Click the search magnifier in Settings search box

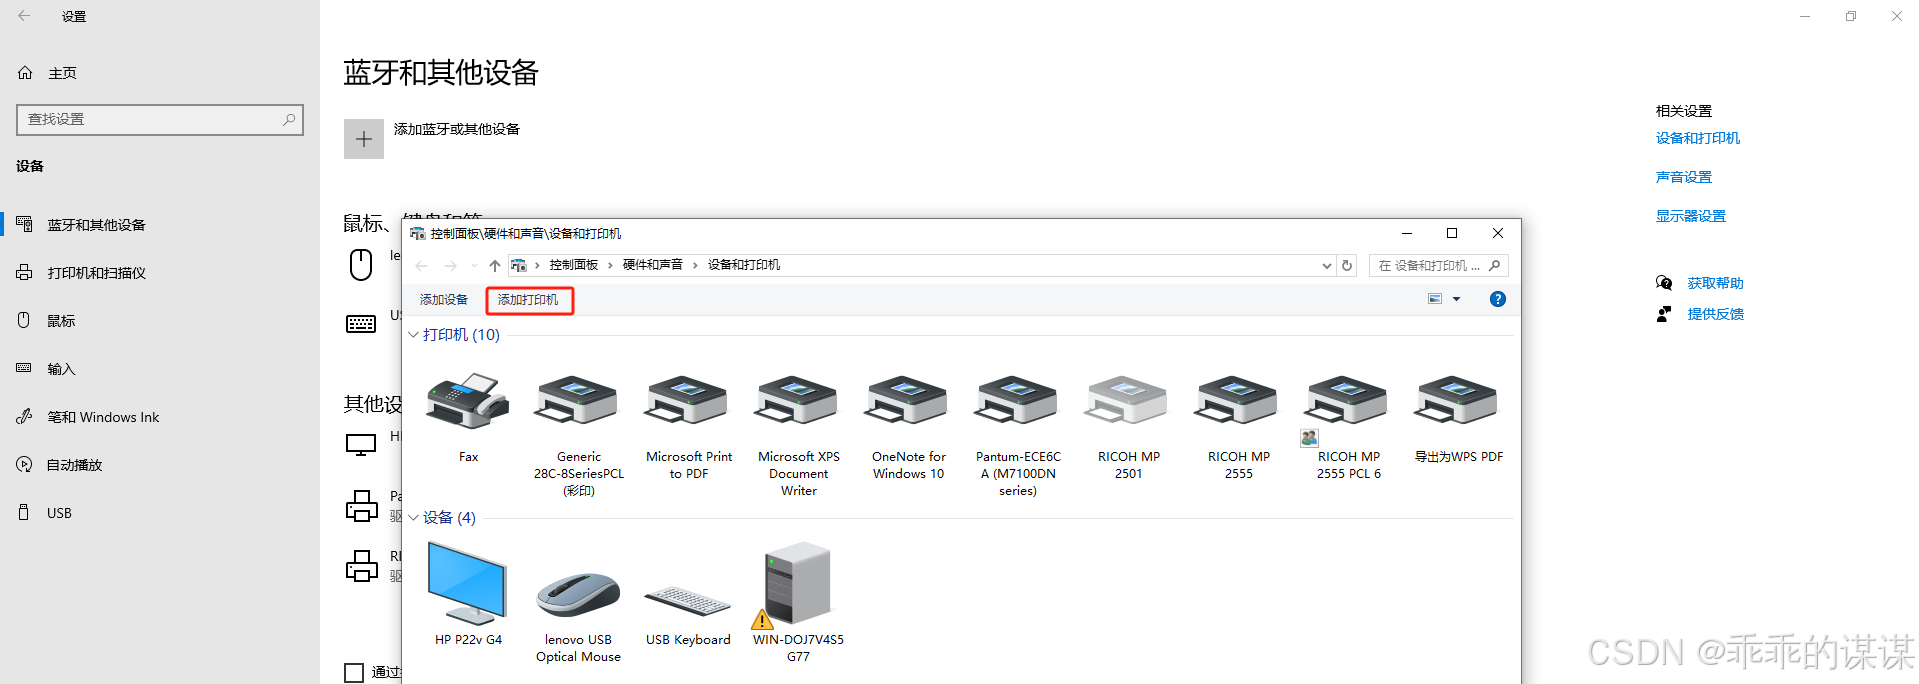click(289, 119)
